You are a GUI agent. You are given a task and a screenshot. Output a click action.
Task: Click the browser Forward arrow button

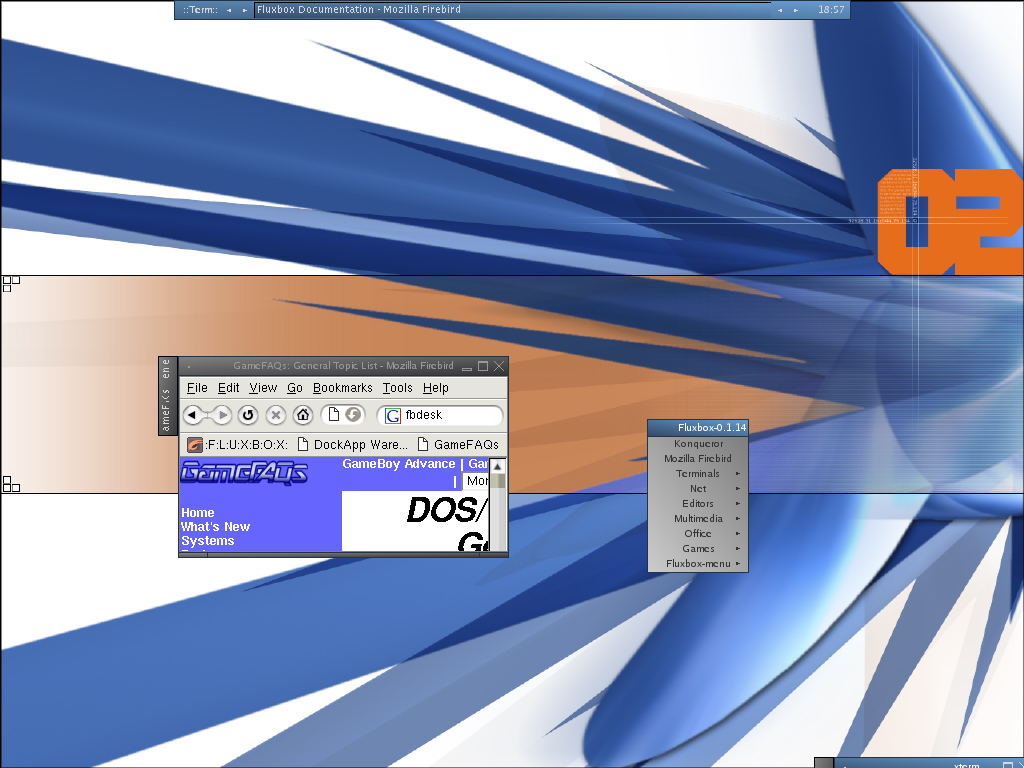(x=223, y=415)
